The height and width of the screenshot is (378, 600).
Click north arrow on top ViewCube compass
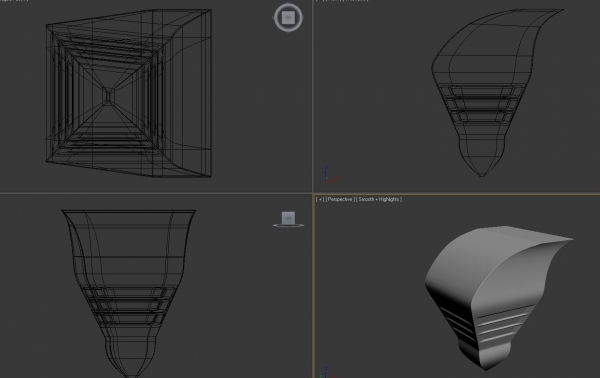coord(288,4)
